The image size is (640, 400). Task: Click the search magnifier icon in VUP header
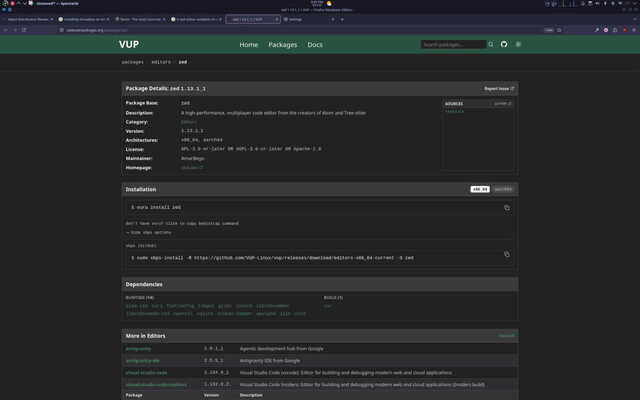click(x=491, y=44)
